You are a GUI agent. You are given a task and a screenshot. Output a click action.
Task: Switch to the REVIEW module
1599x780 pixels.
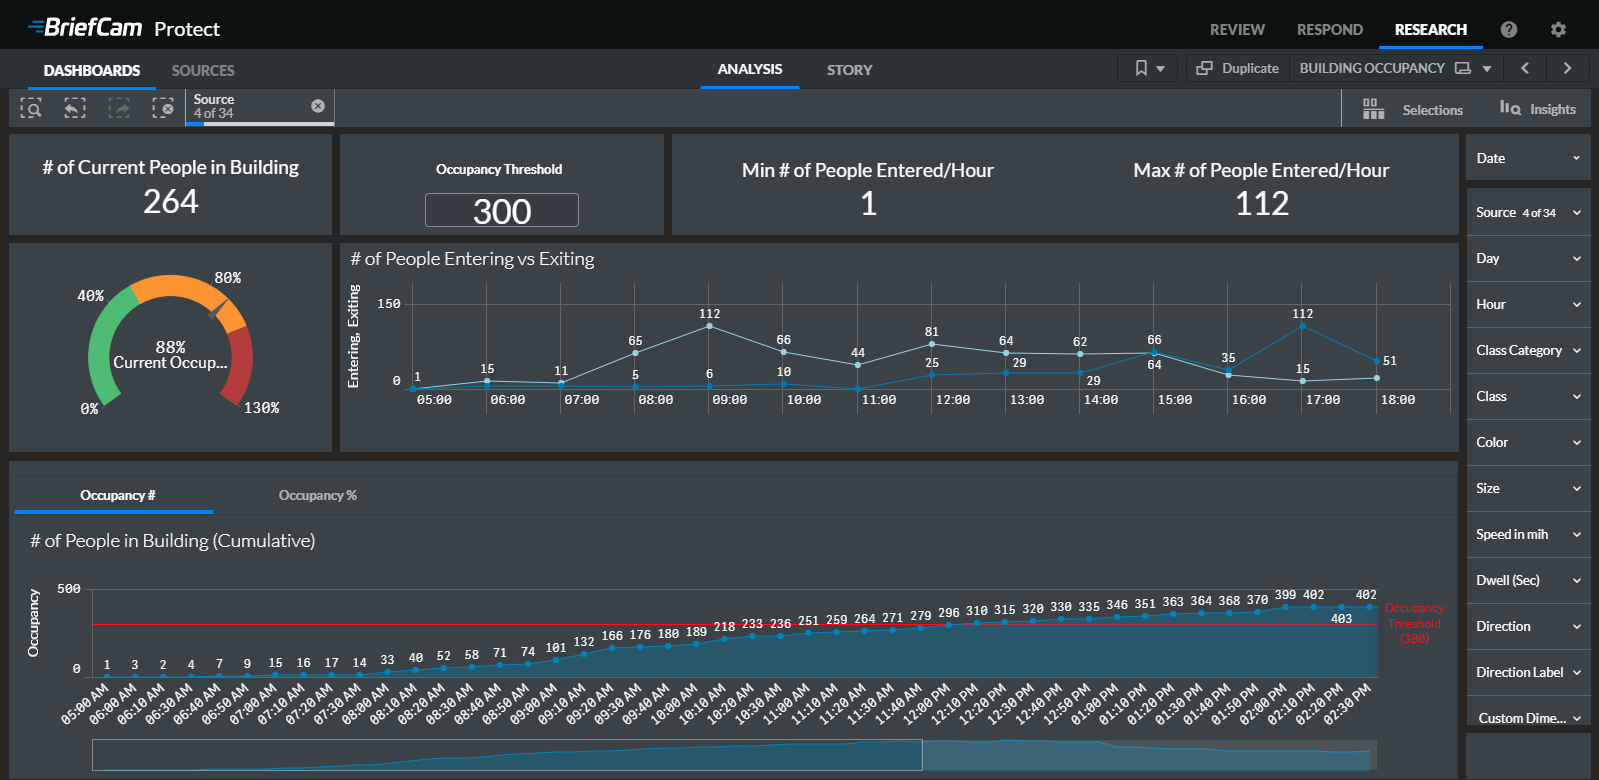point(1237,30)
